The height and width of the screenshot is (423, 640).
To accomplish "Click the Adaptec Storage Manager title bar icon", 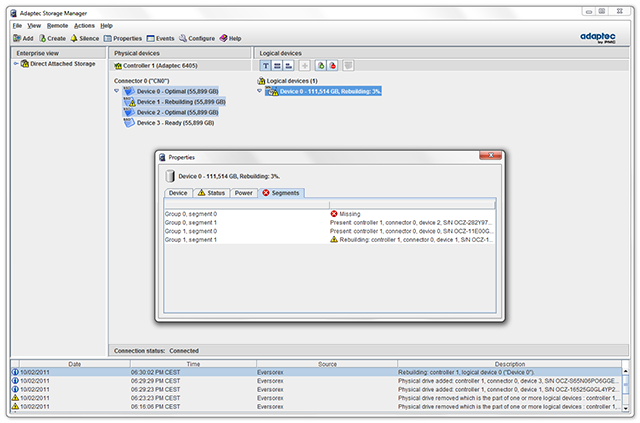I will coord(13,13).
